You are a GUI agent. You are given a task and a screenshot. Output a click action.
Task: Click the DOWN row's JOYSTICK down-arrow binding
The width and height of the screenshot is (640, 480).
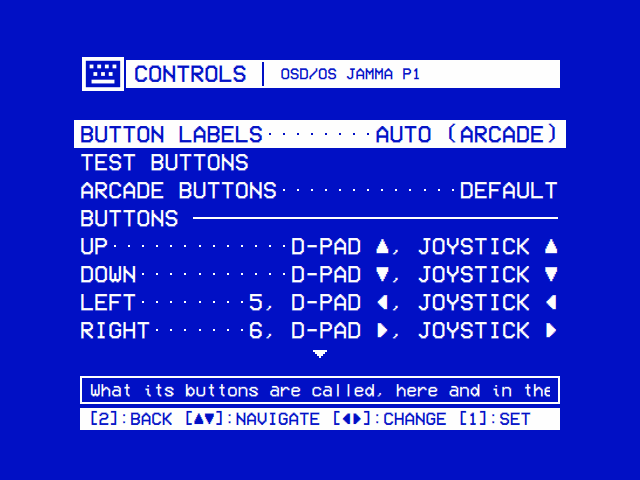coord(488,274)
